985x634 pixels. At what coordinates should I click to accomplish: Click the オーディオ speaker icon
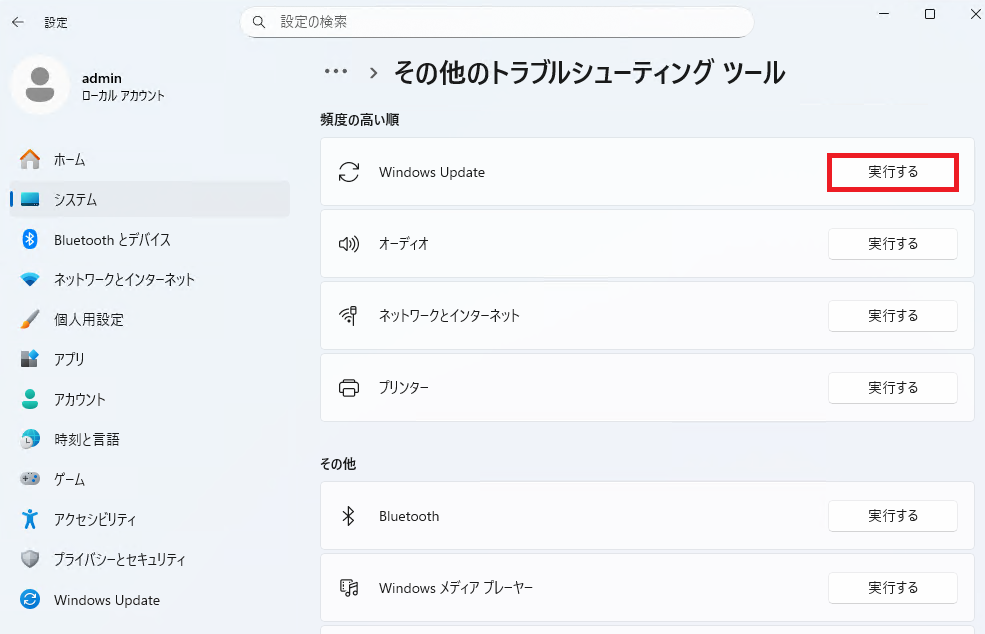pos(349,244)
